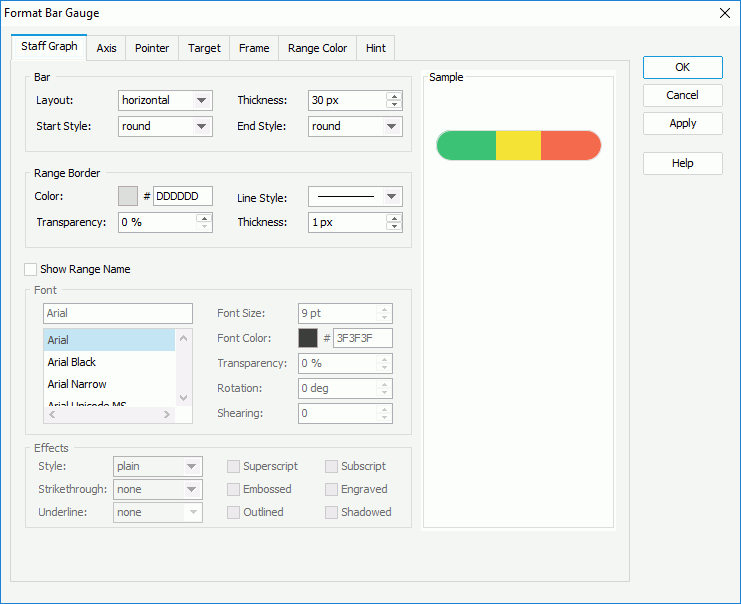Switch to the Axis tab
The image size is (741, 604).
[x=106, y=48]
